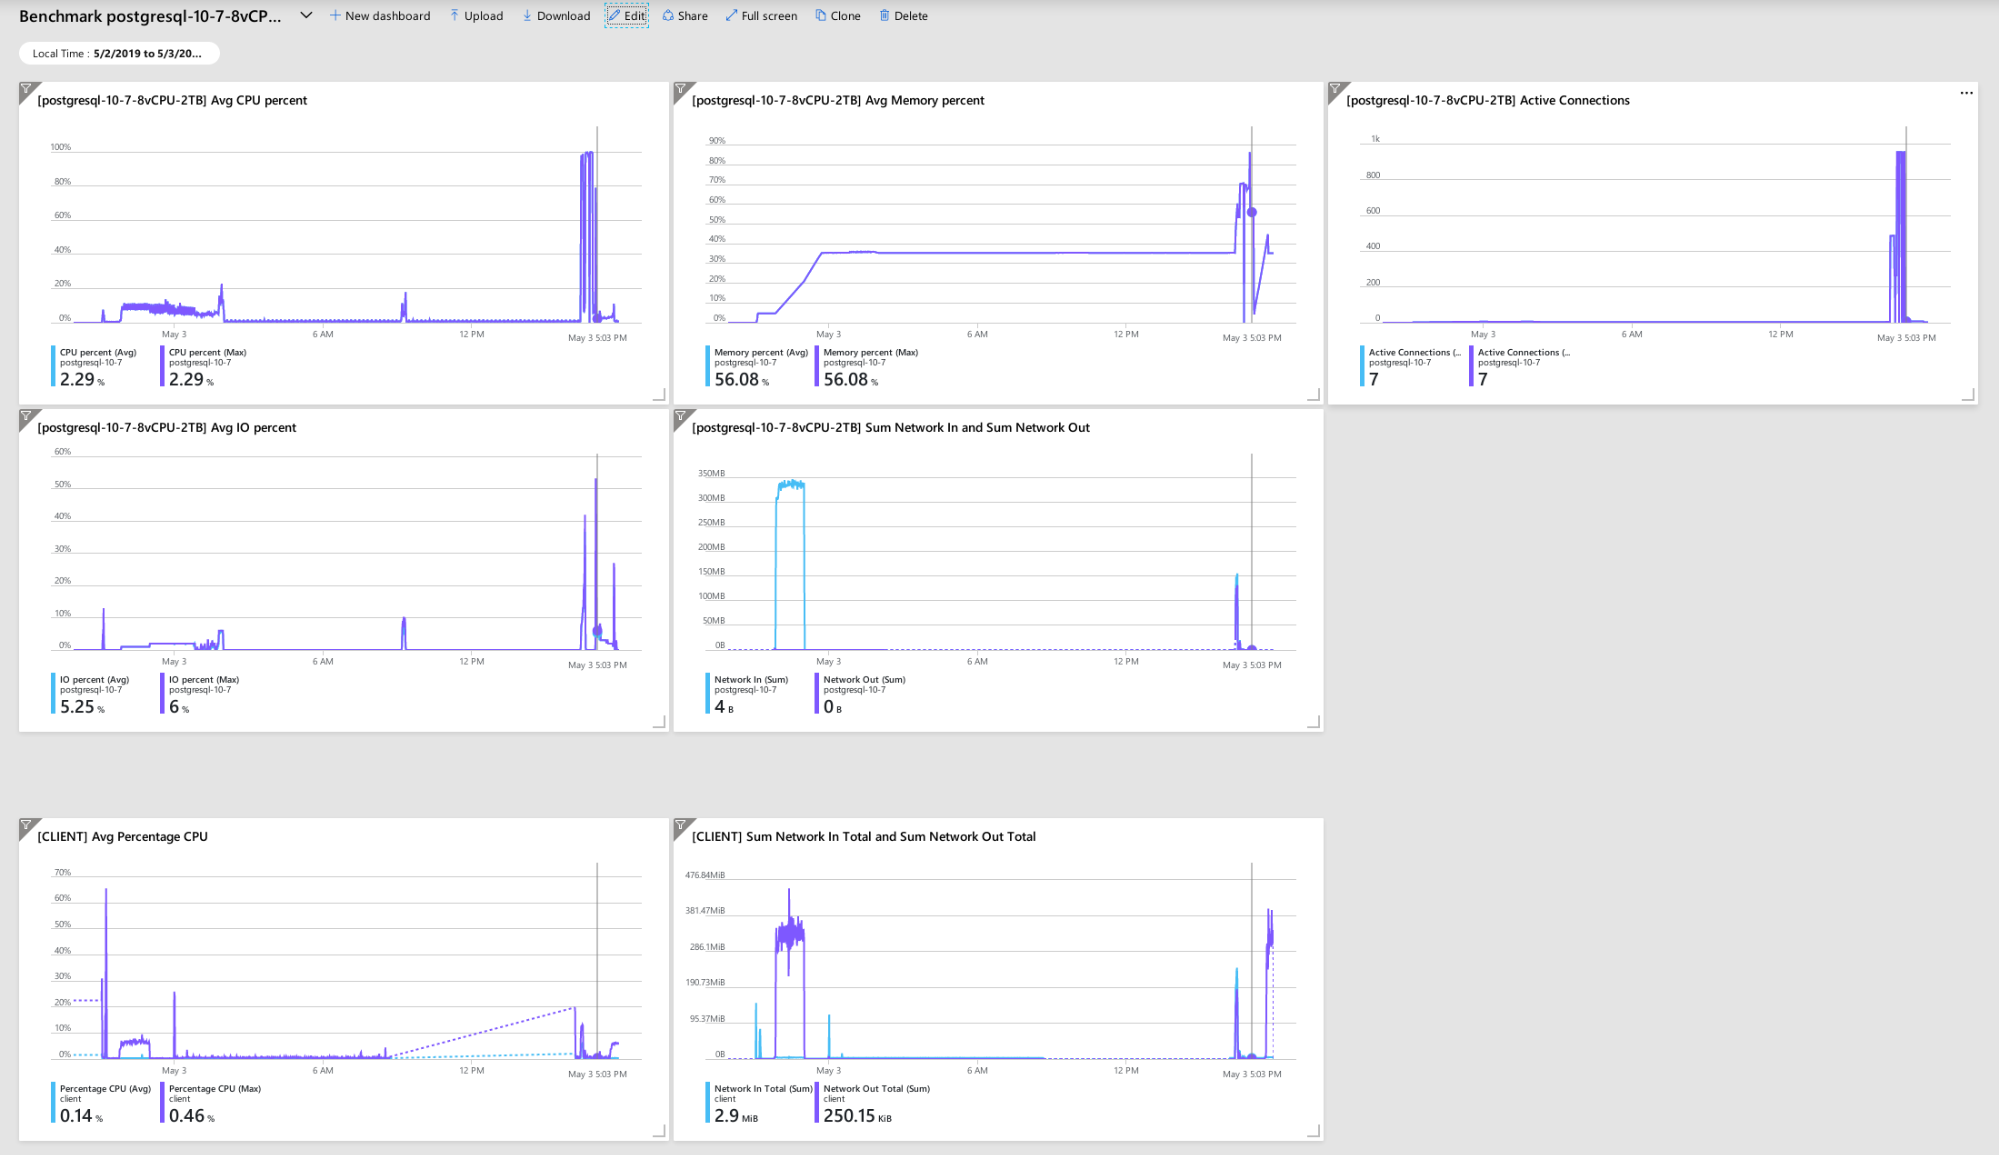Click the CPU percent (Avg) legend color bar

coord(53,366)
